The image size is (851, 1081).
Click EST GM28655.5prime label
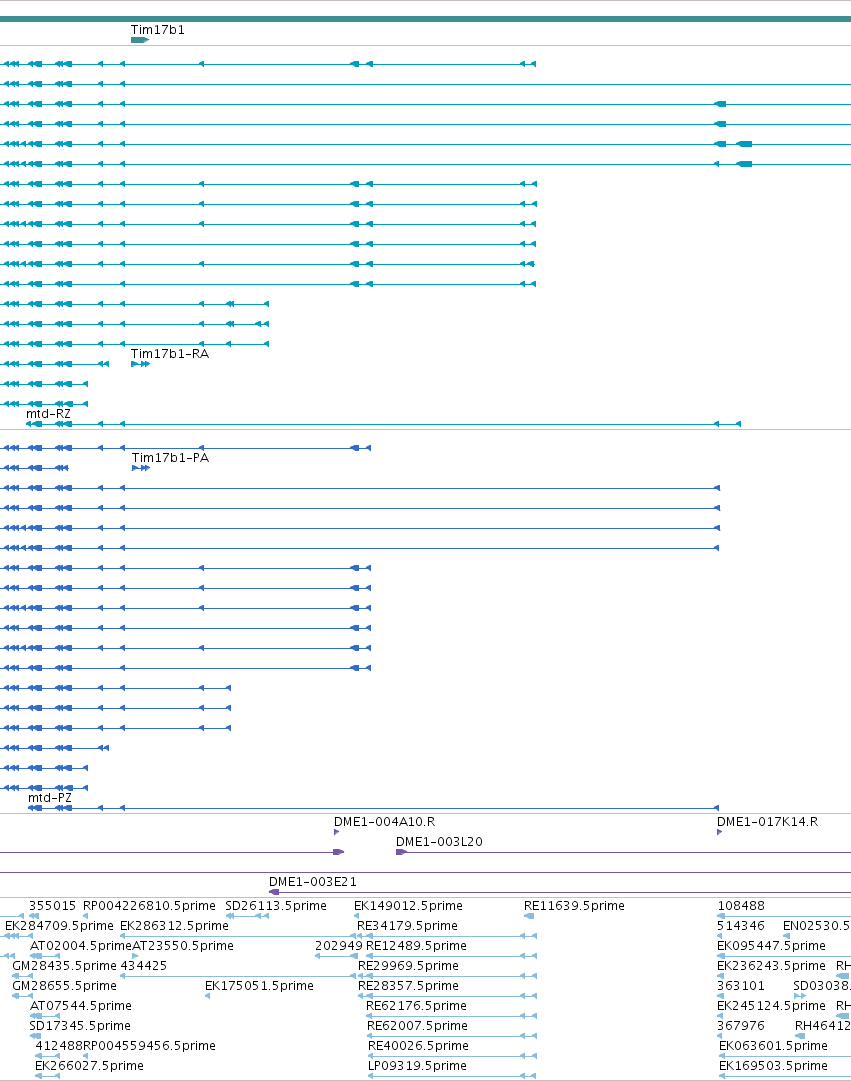[x=64, y=986]
